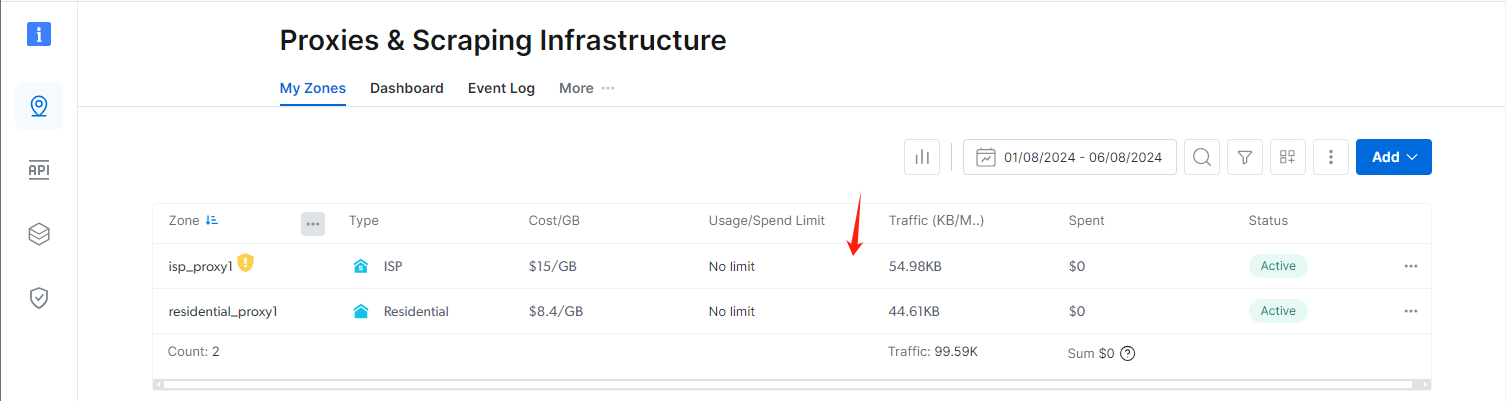Open the residential_proxy1 zone
Screen dimensions: 1506x401
(x=222, y=311)
